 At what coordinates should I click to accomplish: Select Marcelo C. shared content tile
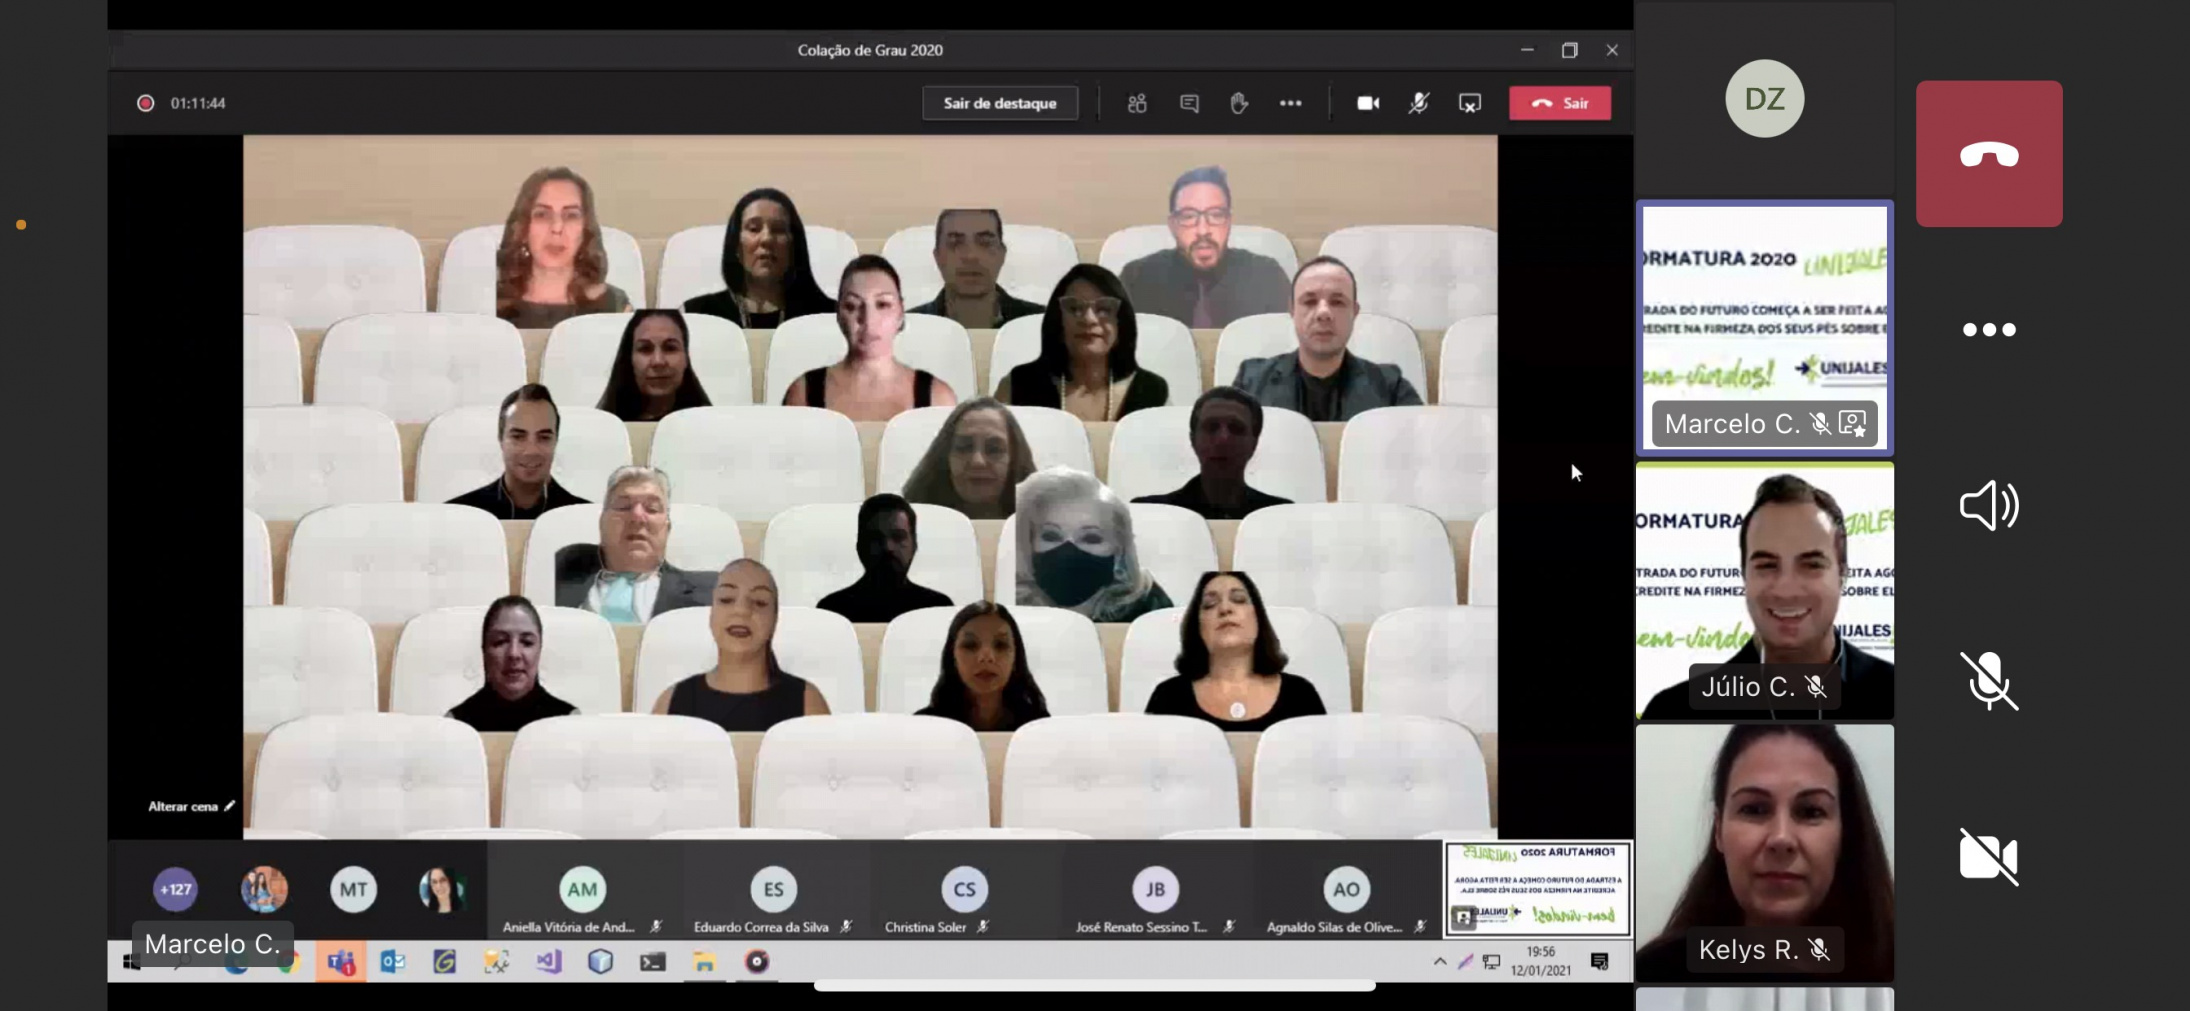pyautogui.click(x=1765, y=328)
